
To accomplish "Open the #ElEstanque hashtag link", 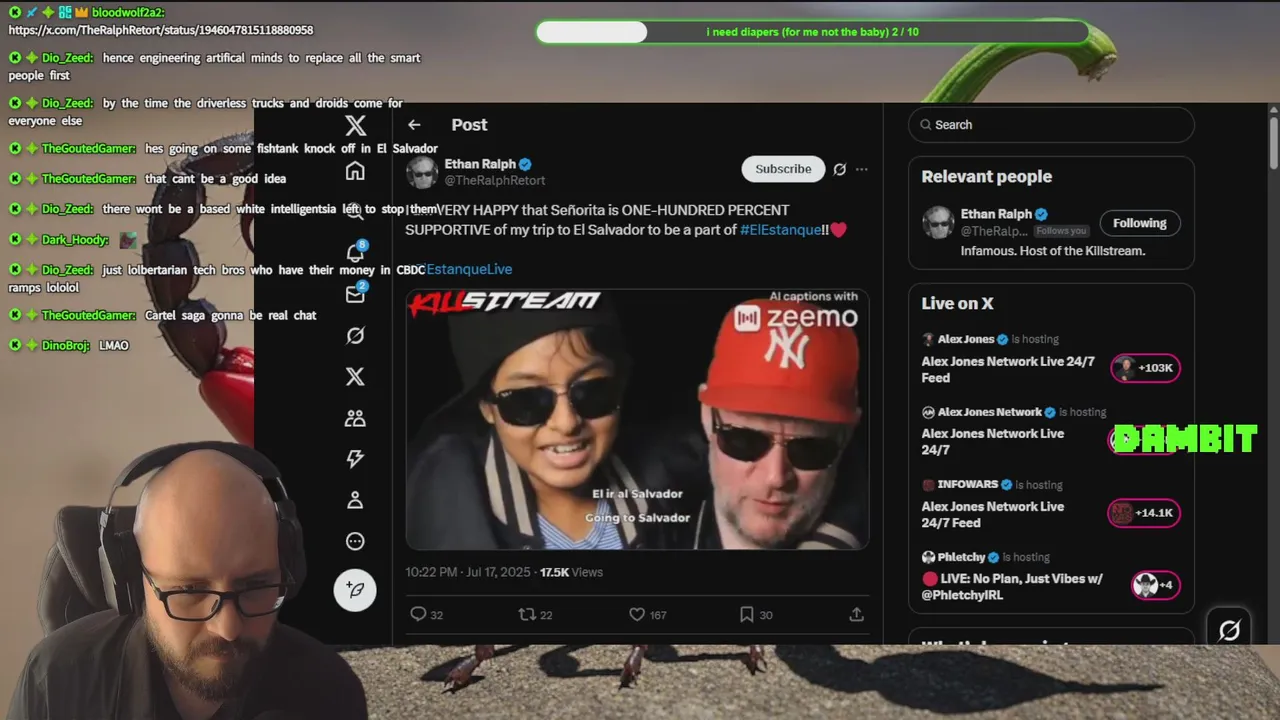I will [780, 230].
